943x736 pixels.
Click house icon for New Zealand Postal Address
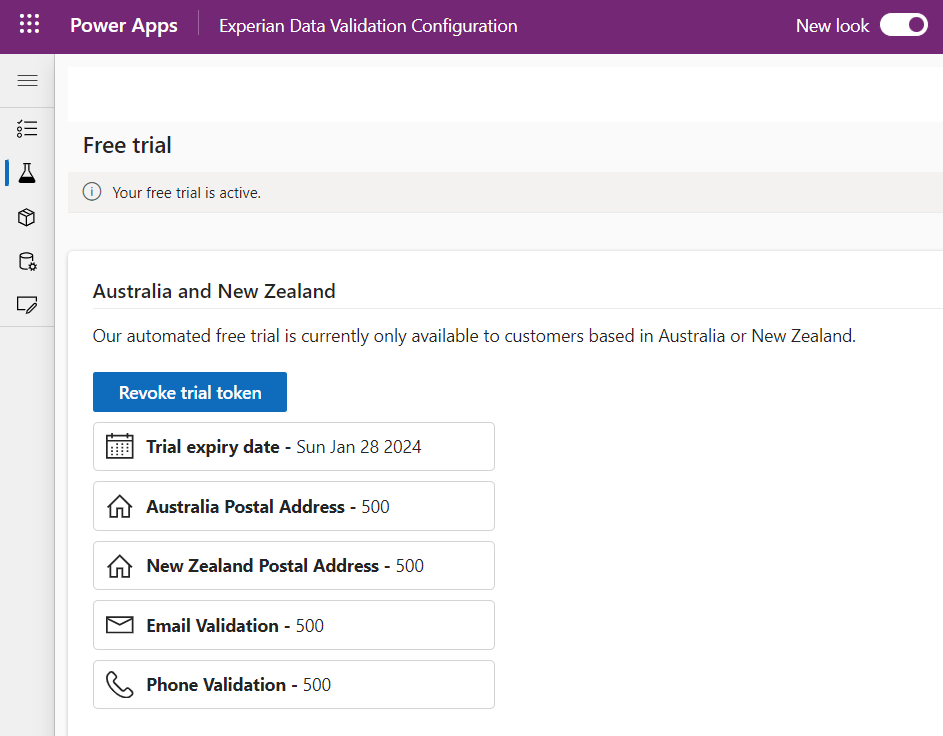120,566
